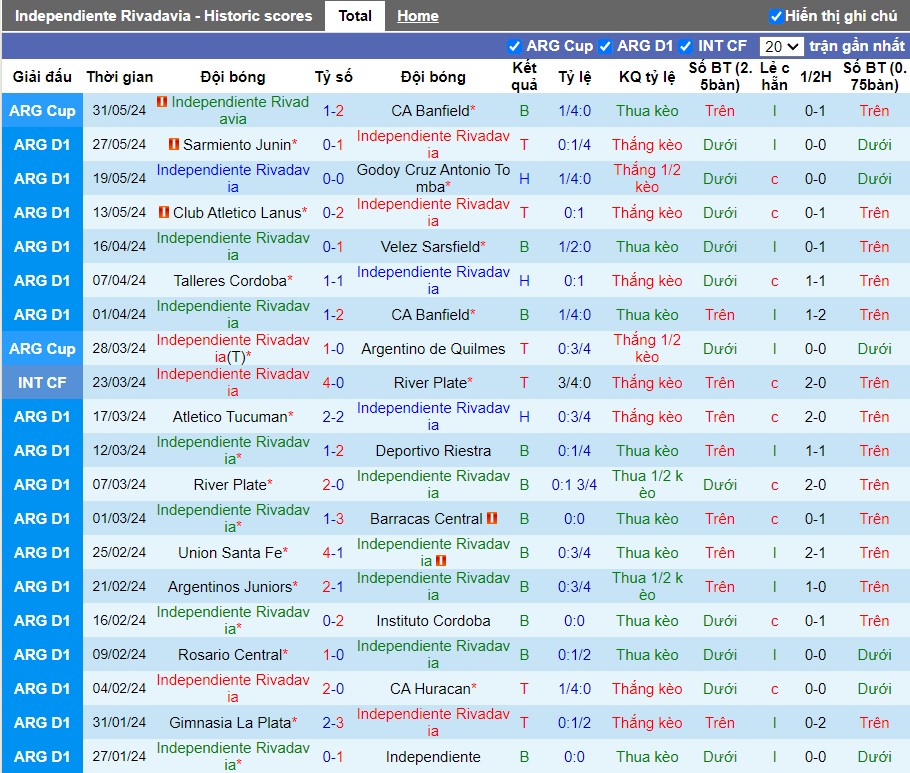Open Union Santa Fe team link
The width and height of the screenshot is (910, 773).
pyautogui.click(x=230, y=552)
